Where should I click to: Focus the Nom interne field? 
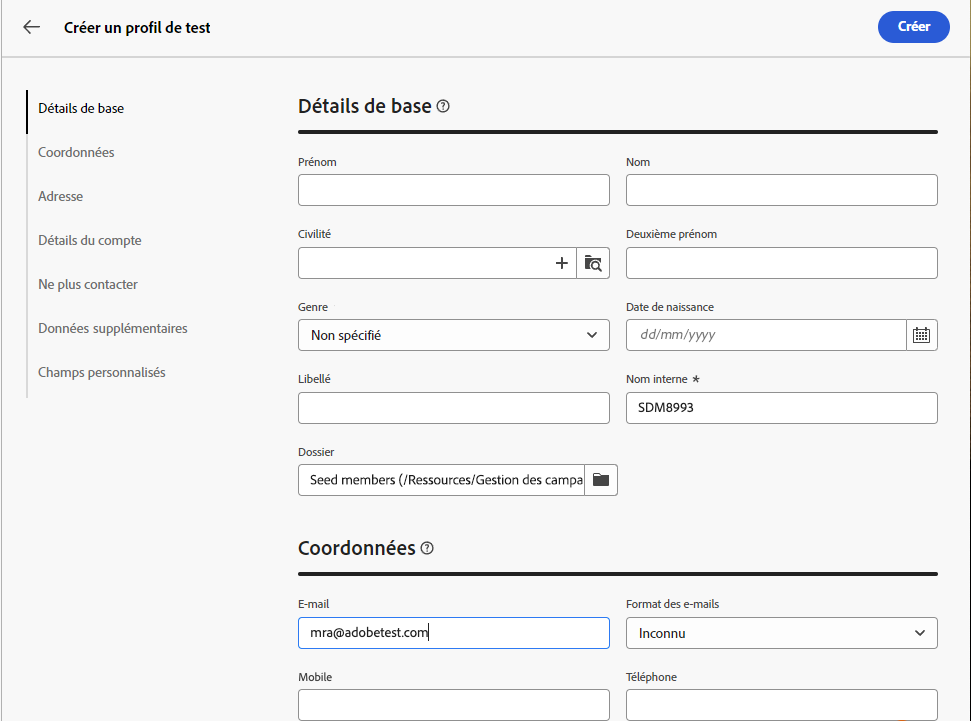(781, 408)
